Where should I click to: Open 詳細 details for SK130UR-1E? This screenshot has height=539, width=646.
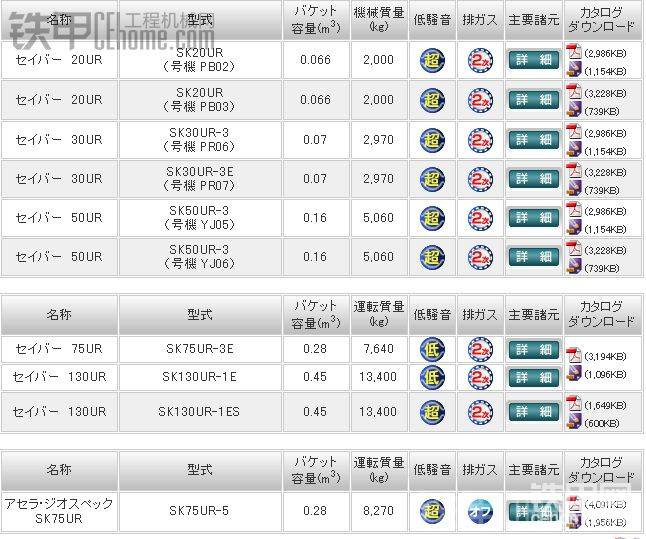click(x=534, y=377)
